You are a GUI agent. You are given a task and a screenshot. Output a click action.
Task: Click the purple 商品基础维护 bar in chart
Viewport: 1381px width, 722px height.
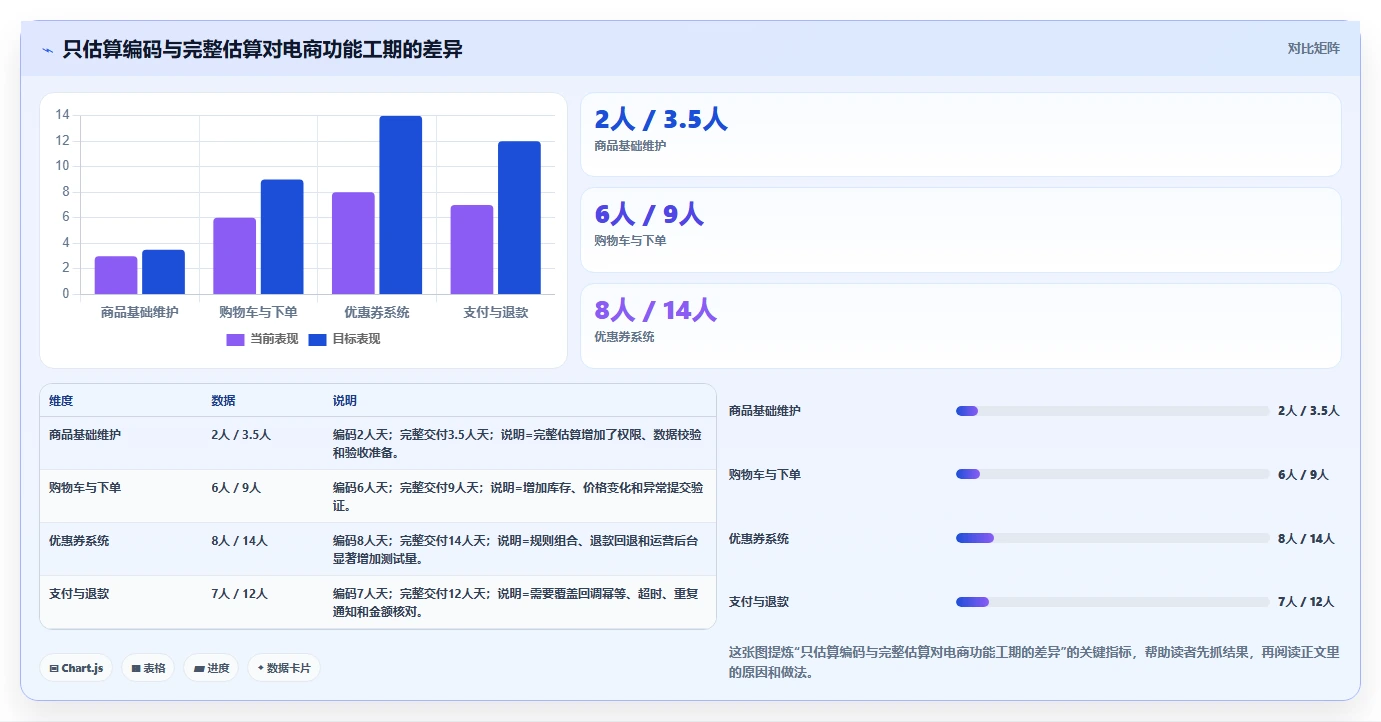(x=116, y=275)
